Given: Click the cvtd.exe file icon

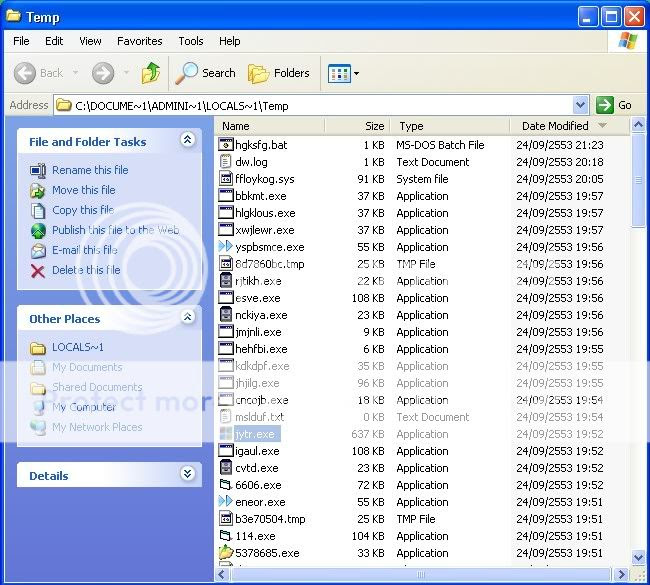Looking at the screenshot, I should click(226, 468).
